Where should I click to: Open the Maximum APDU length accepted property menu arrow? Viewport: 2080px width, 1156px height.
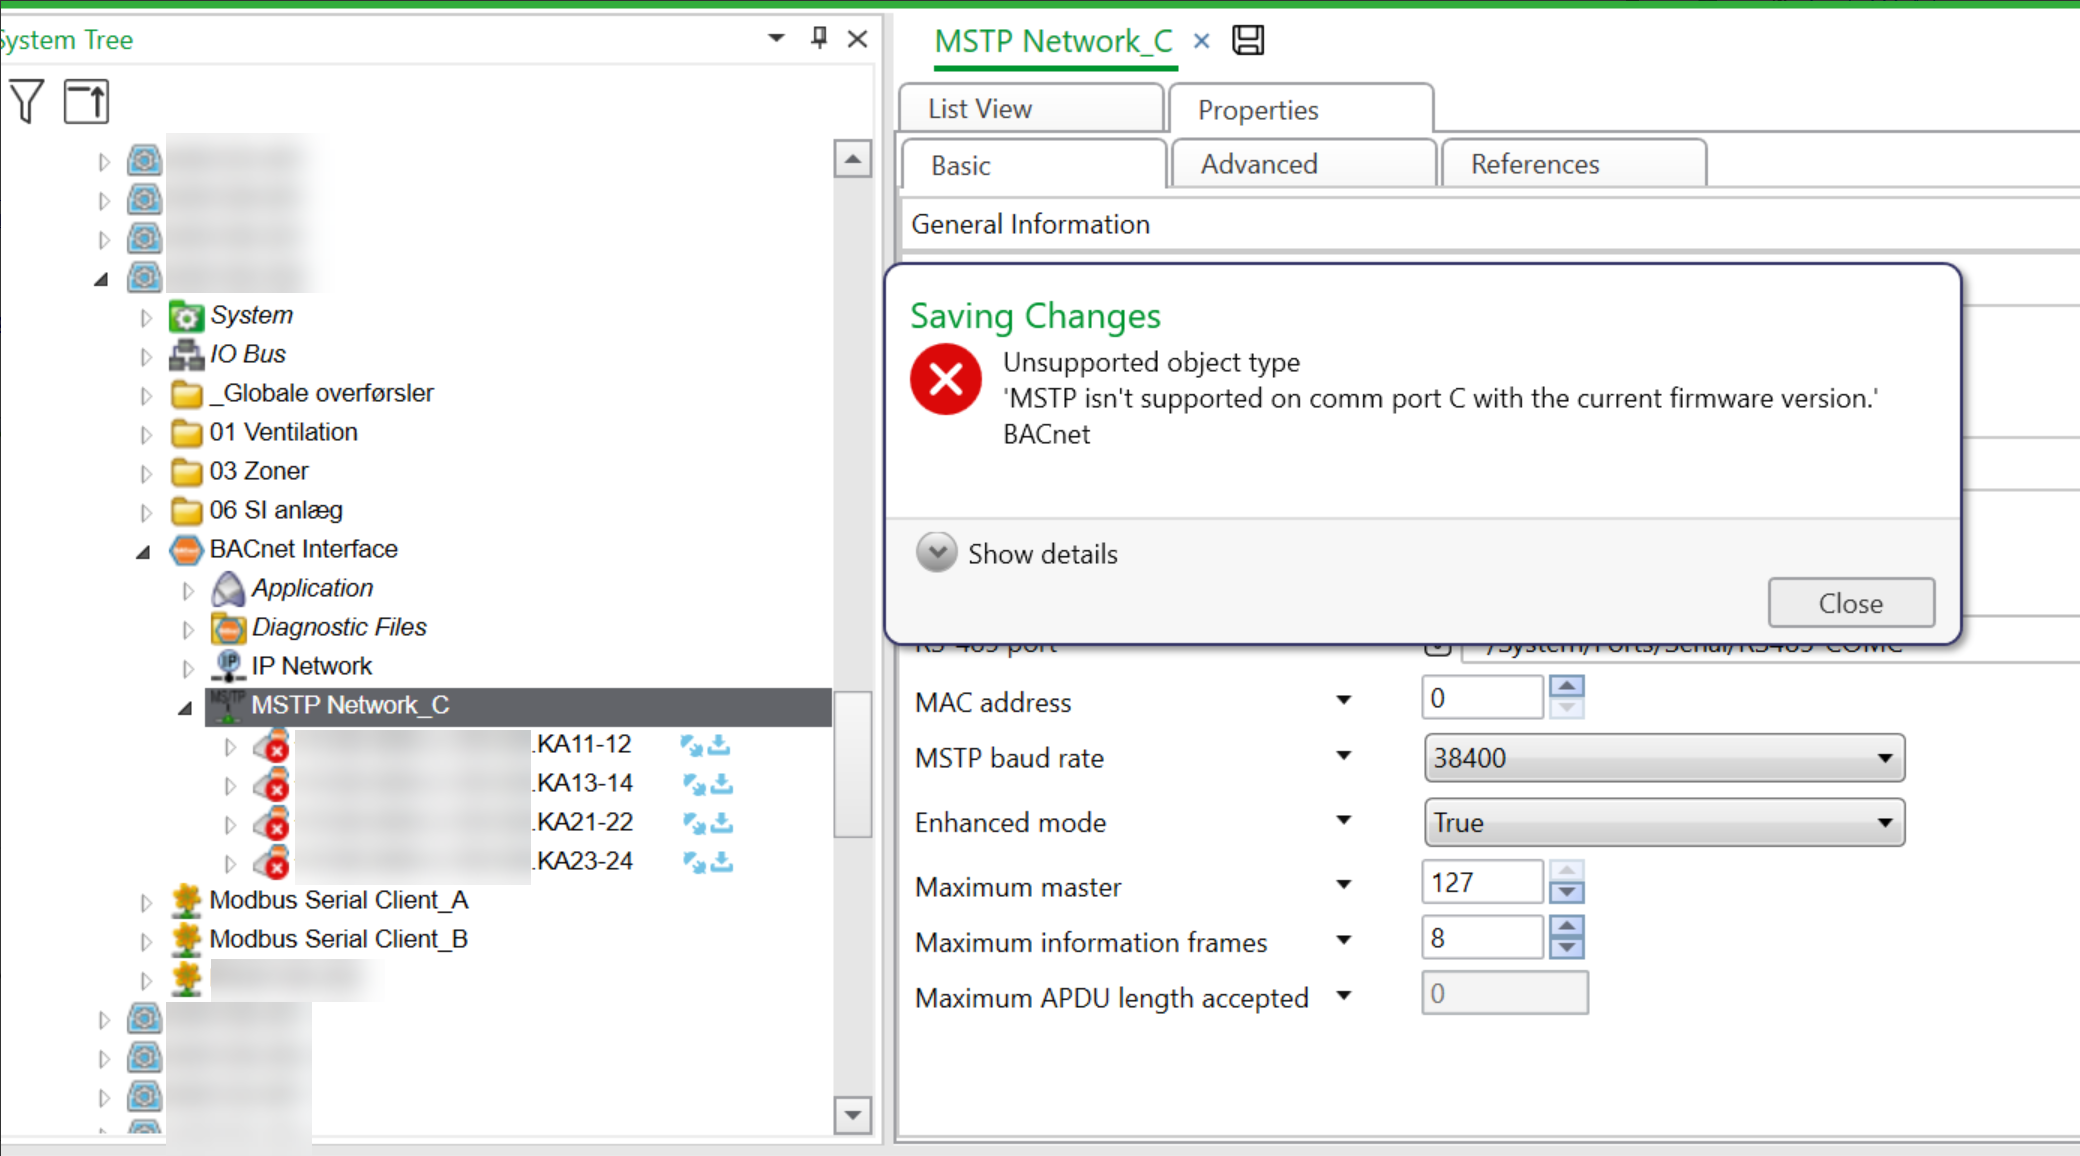[1344, 996]
